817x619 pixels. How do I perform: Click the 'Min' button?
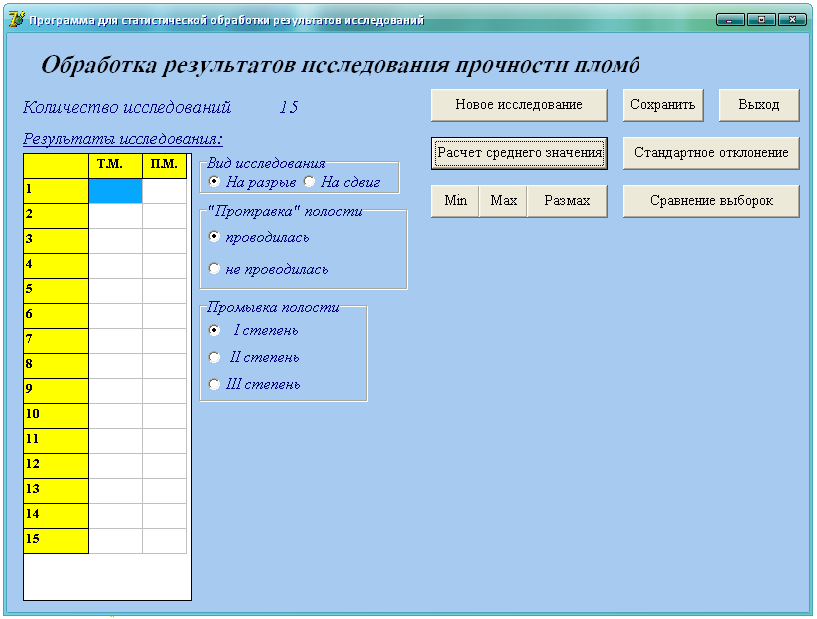[455, 201]
